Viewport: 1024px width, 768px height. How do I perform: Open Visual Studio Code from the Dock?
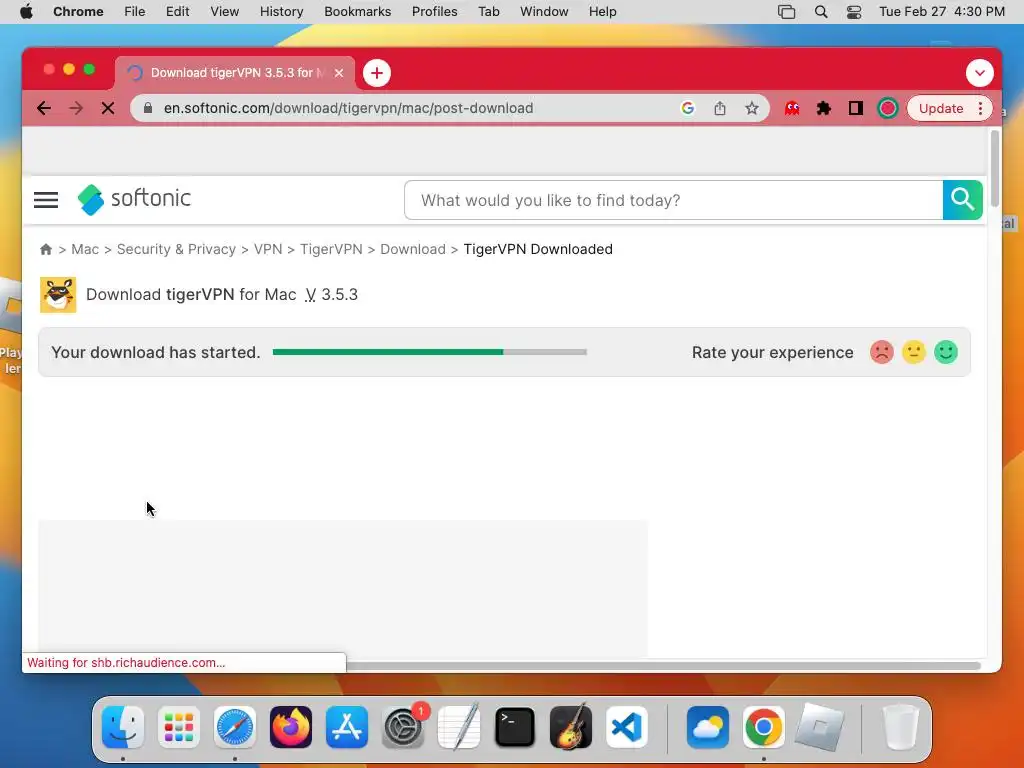click(627, 727)
